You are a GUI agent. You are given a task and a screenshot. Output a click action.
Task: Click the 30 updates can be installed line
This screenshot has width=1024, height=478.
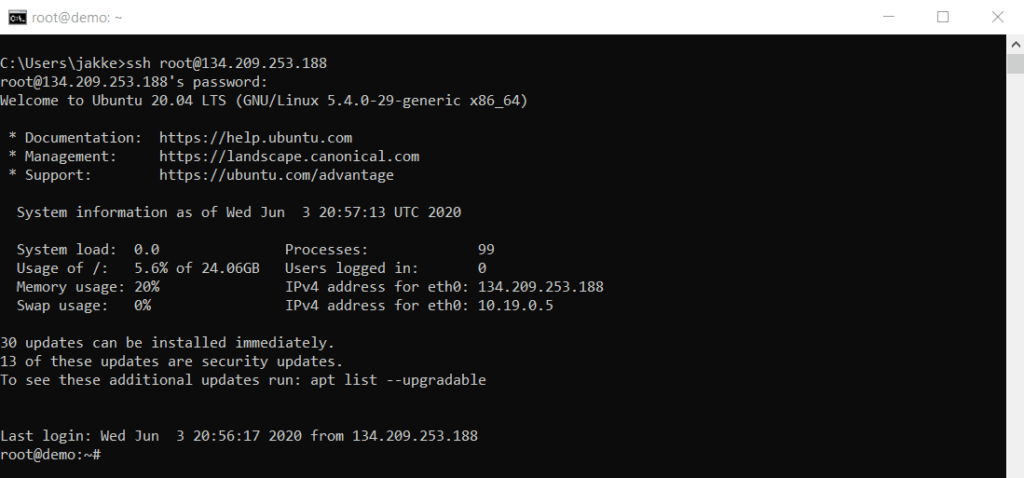(x=167, y=343)
